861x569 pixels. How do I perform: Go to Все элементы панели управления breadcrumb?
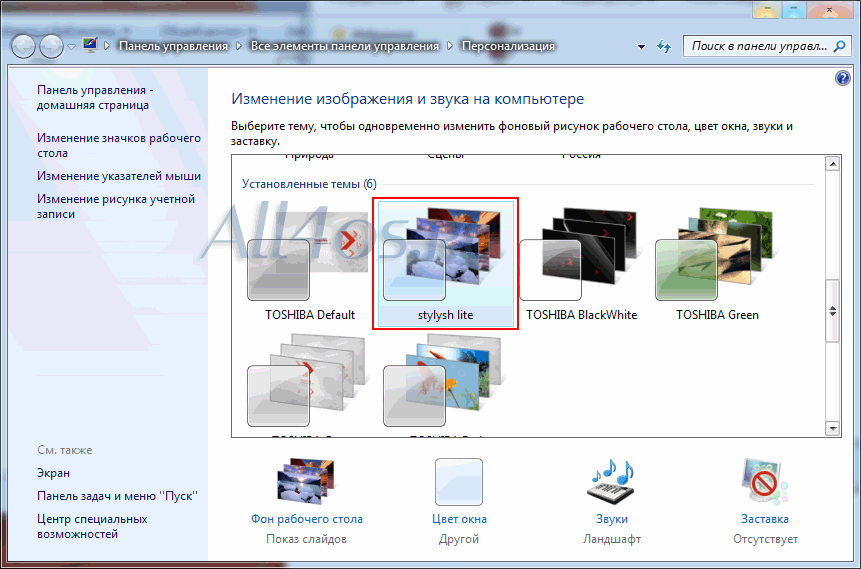coord(345,46)
